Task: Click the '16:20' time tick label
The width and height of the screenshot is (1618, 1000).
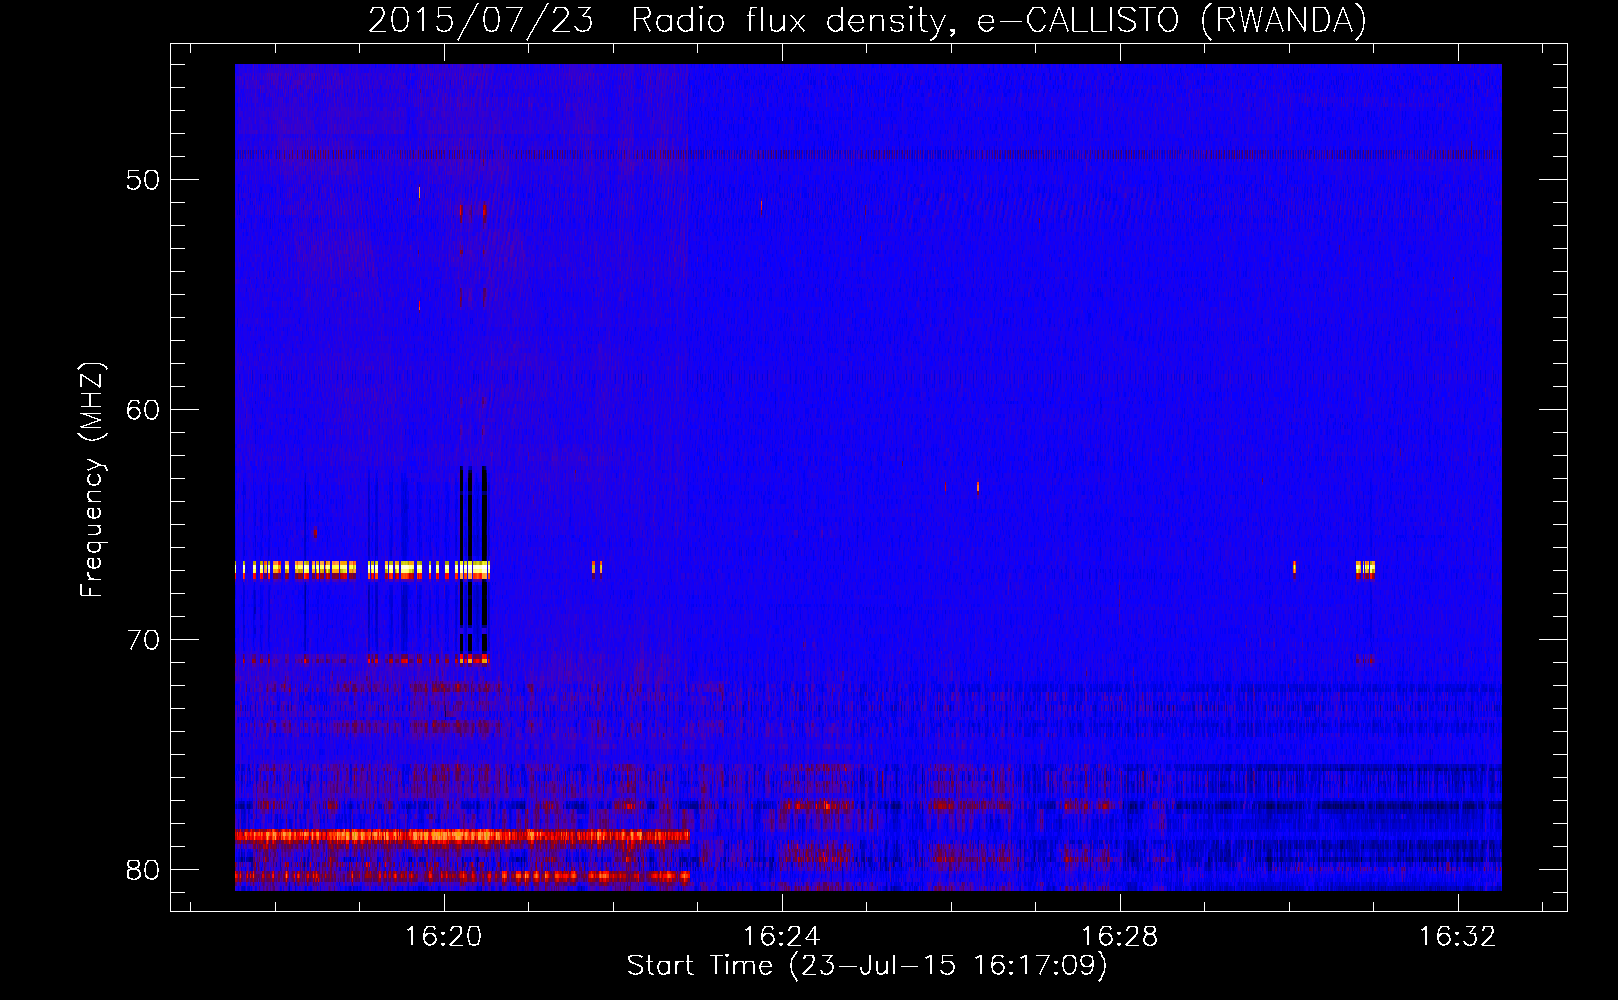Action: [443, 936]
